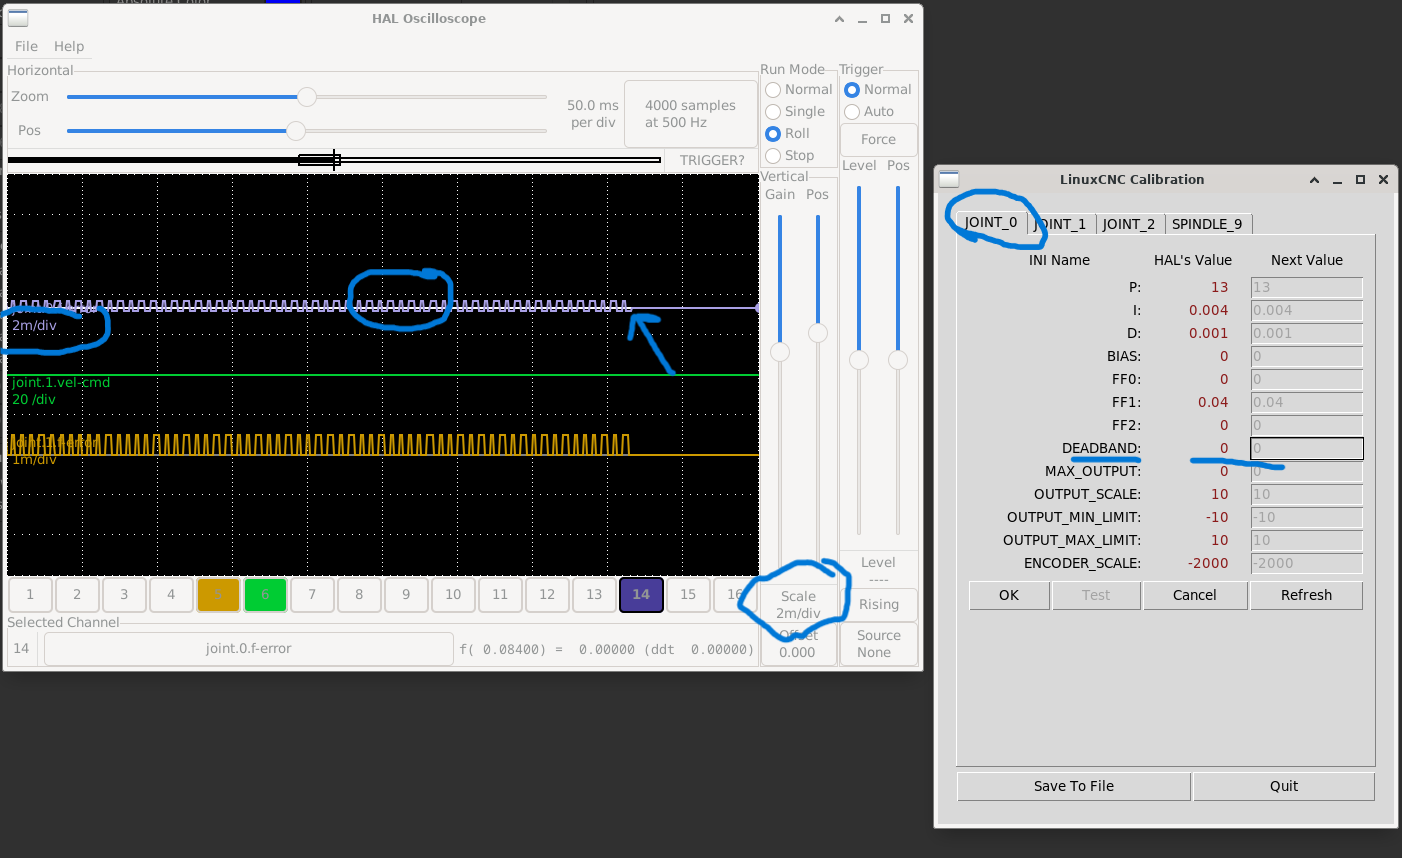1402x858 pixels.
Task: Click the horizontal Zoom slider handle
Action: pyautogui.click(x=307, y=97)
